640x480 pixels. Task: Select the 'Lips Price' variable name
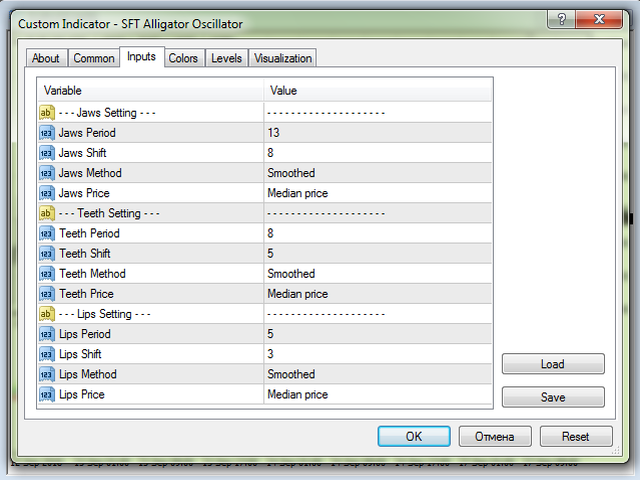[x=82, y=395]
